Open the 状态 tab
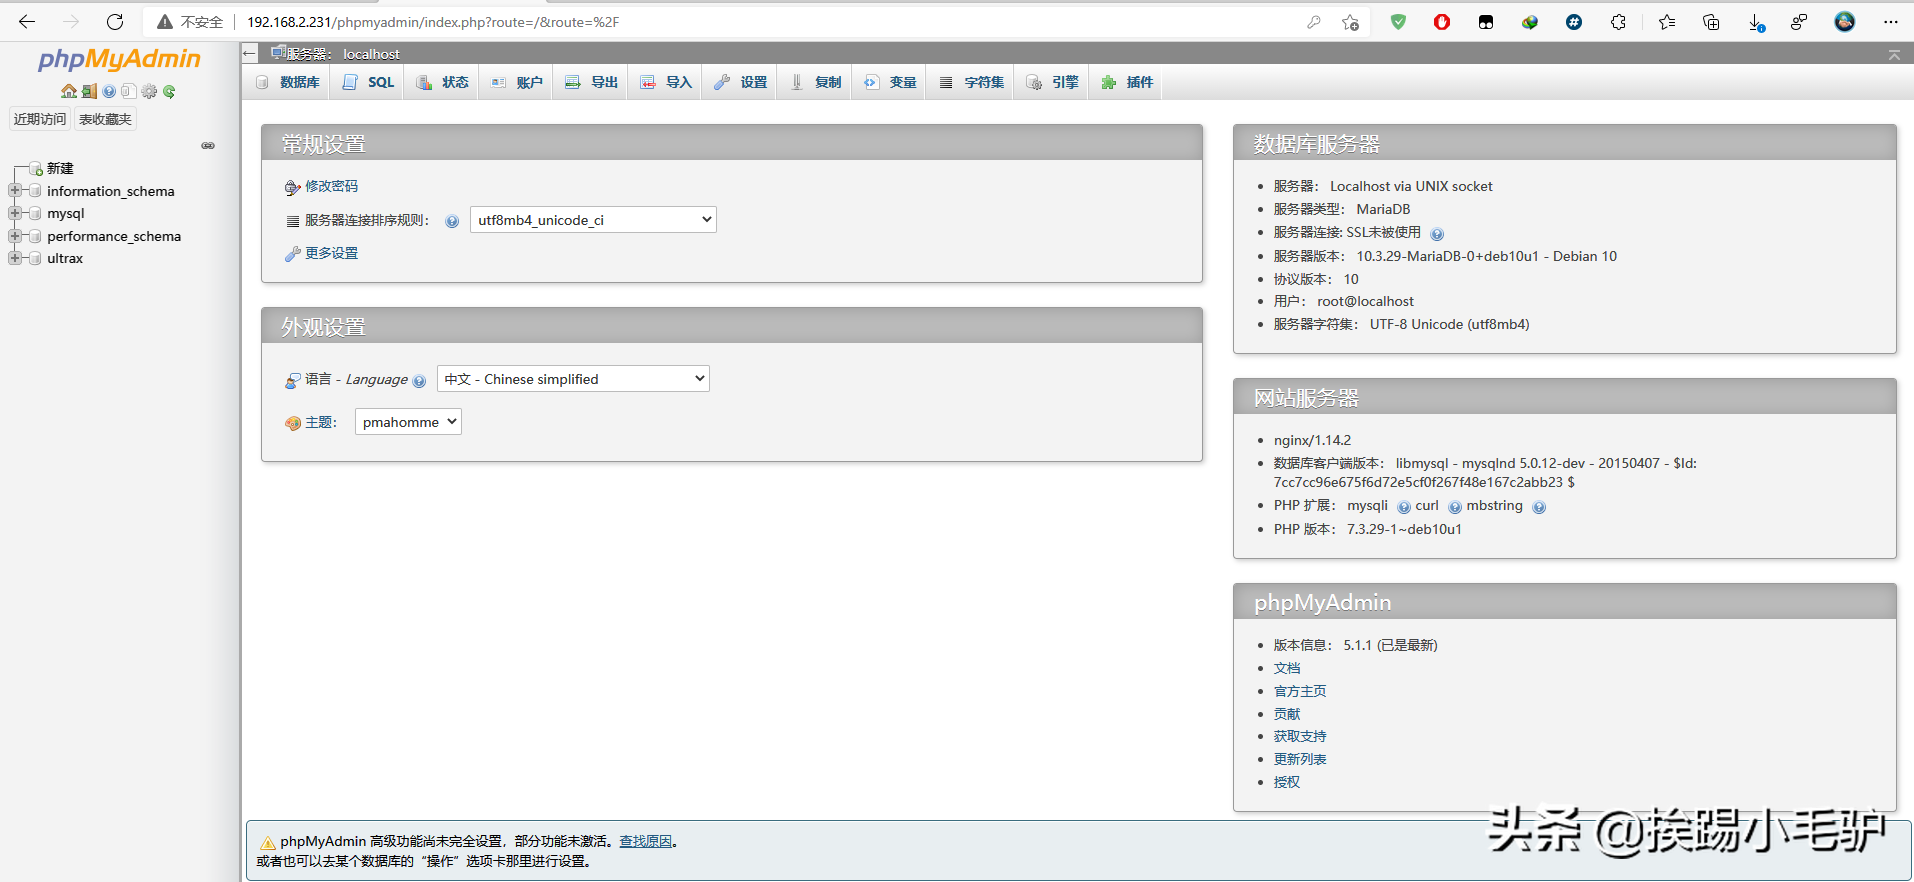 click(x=442, y=82)
